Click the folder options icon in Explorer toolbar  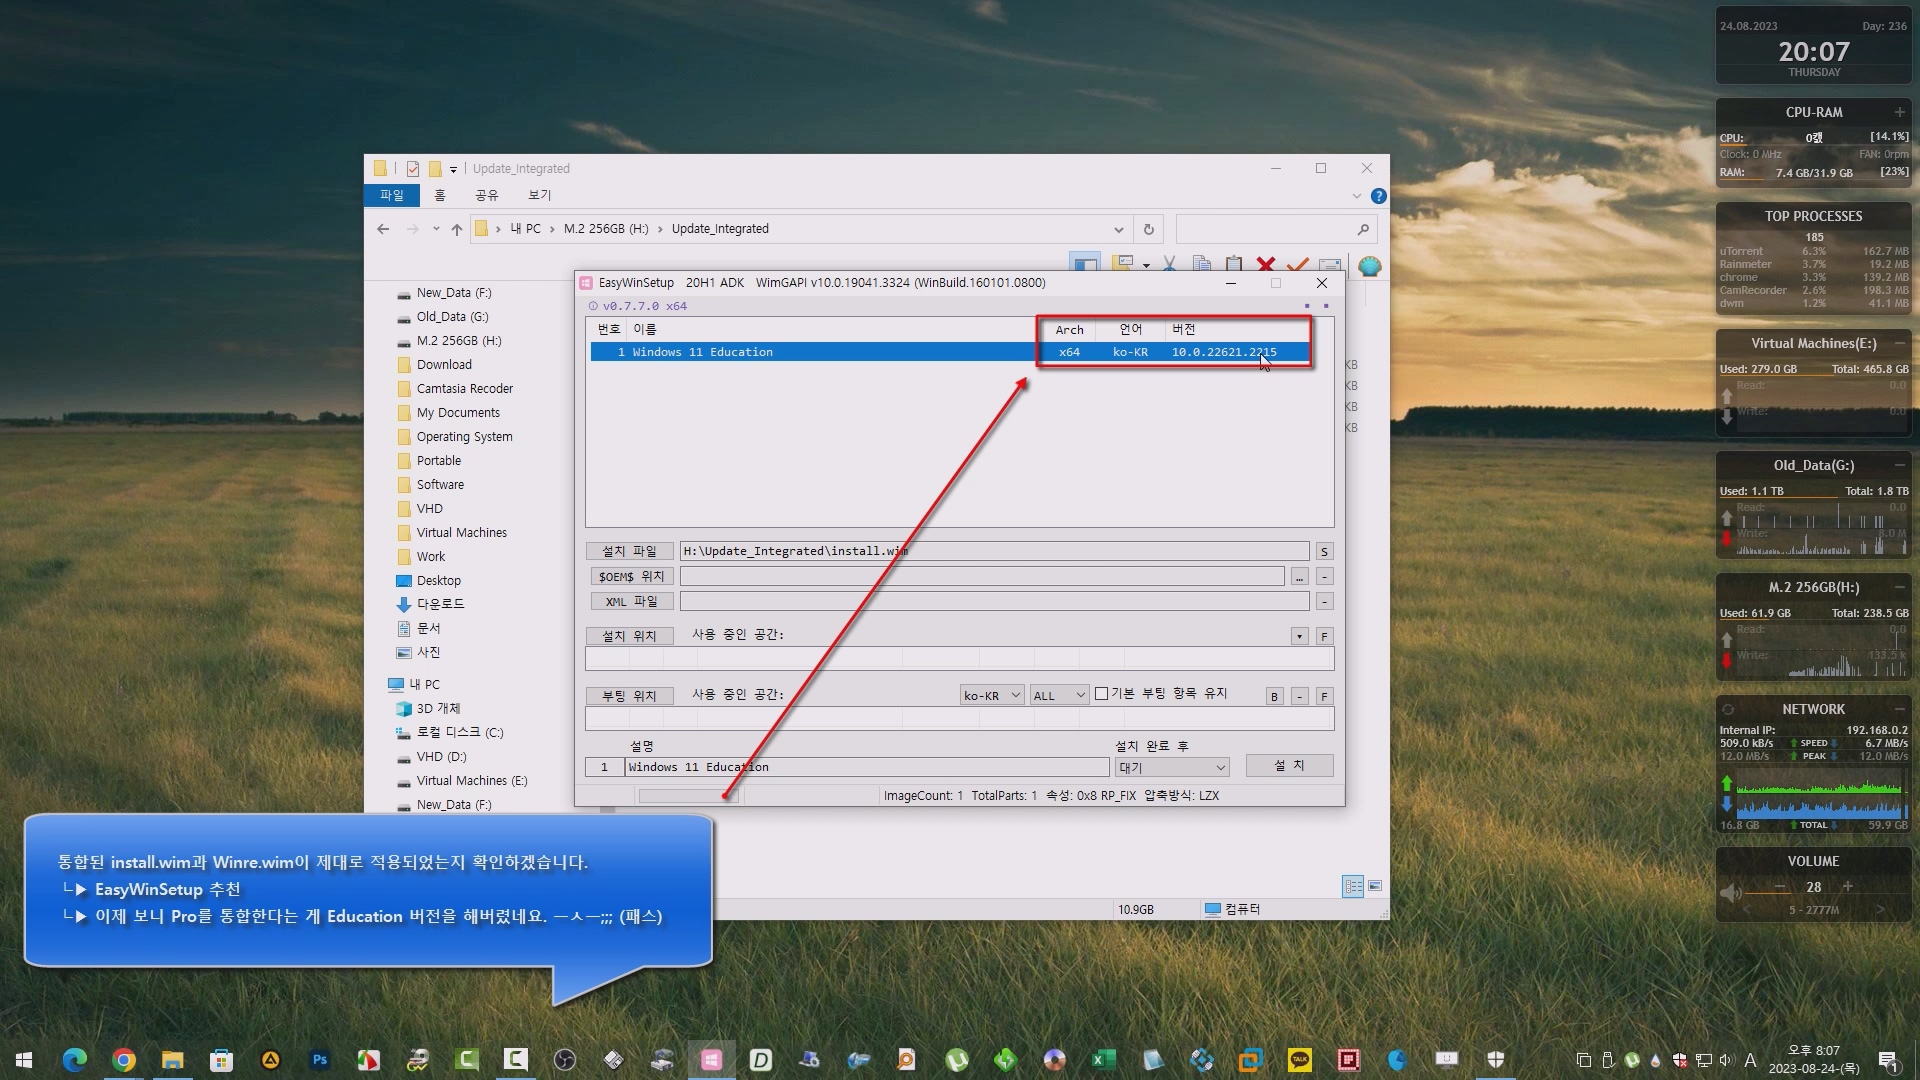(x=1124, y=264)
